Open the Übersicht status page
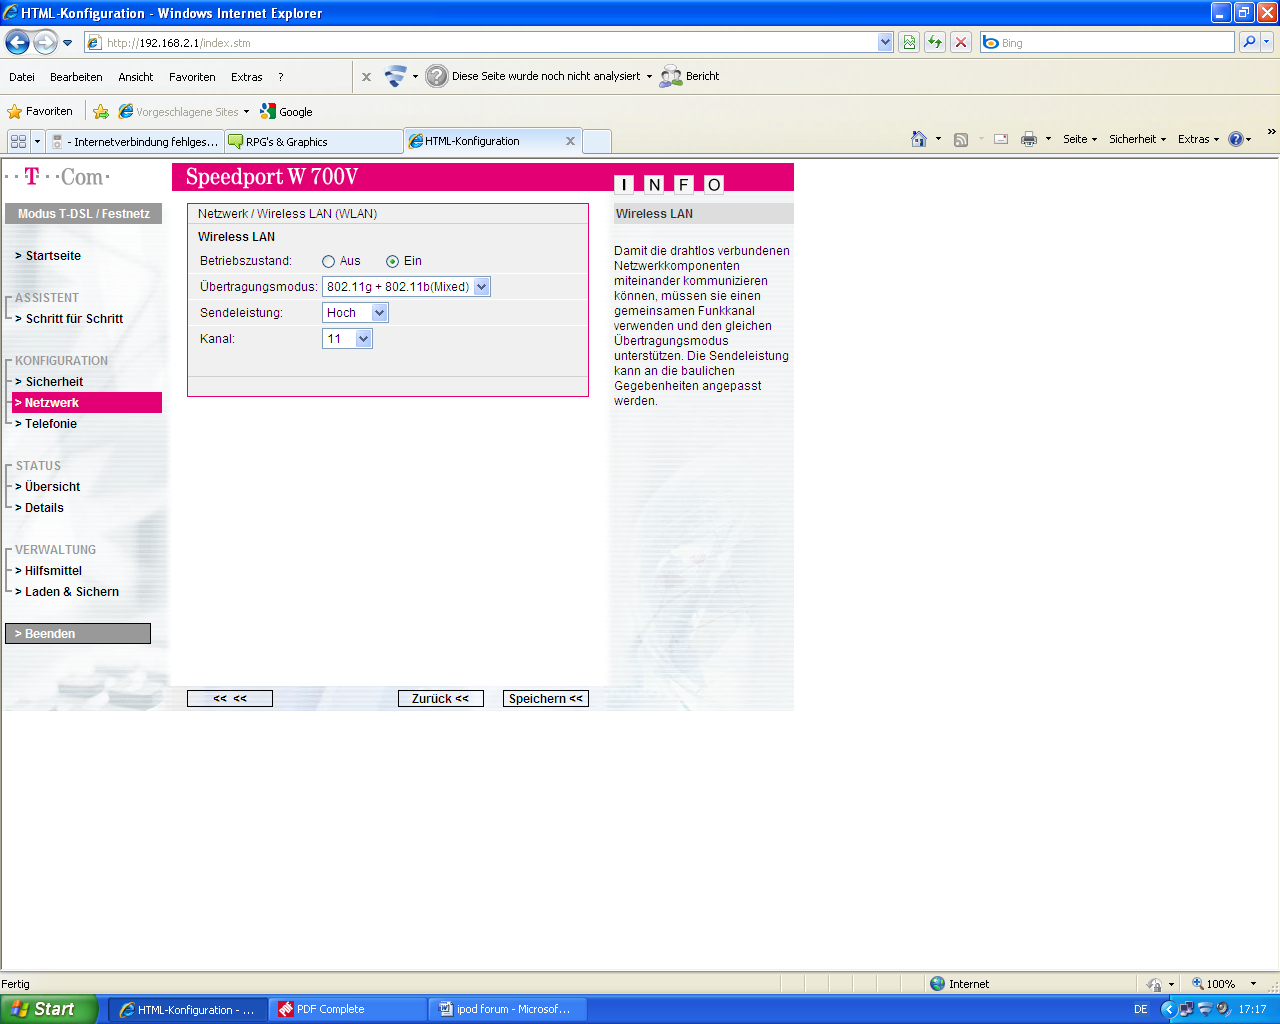Image resolution: width=1280 pixels, height=1024 pixels. pos(52,487)
